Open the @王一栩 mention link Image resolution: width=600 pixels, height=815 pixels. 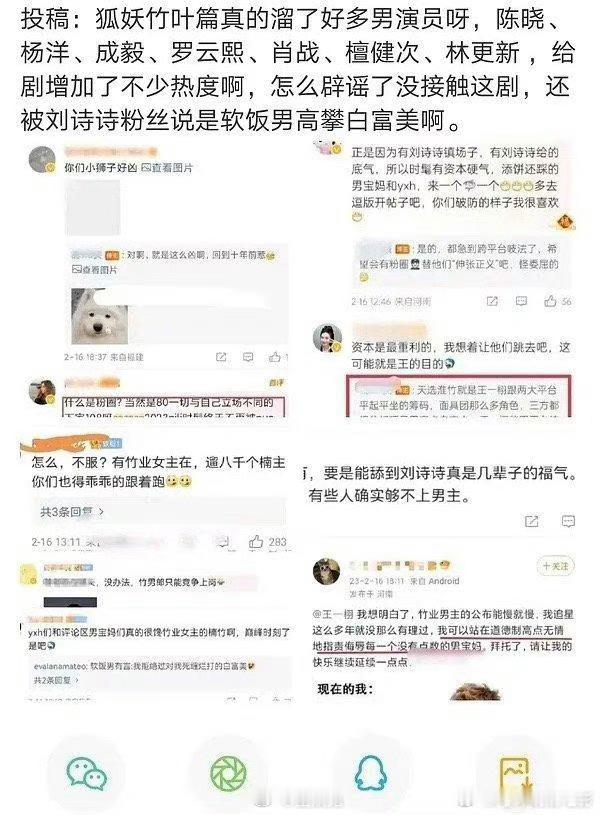coord(333,614)
